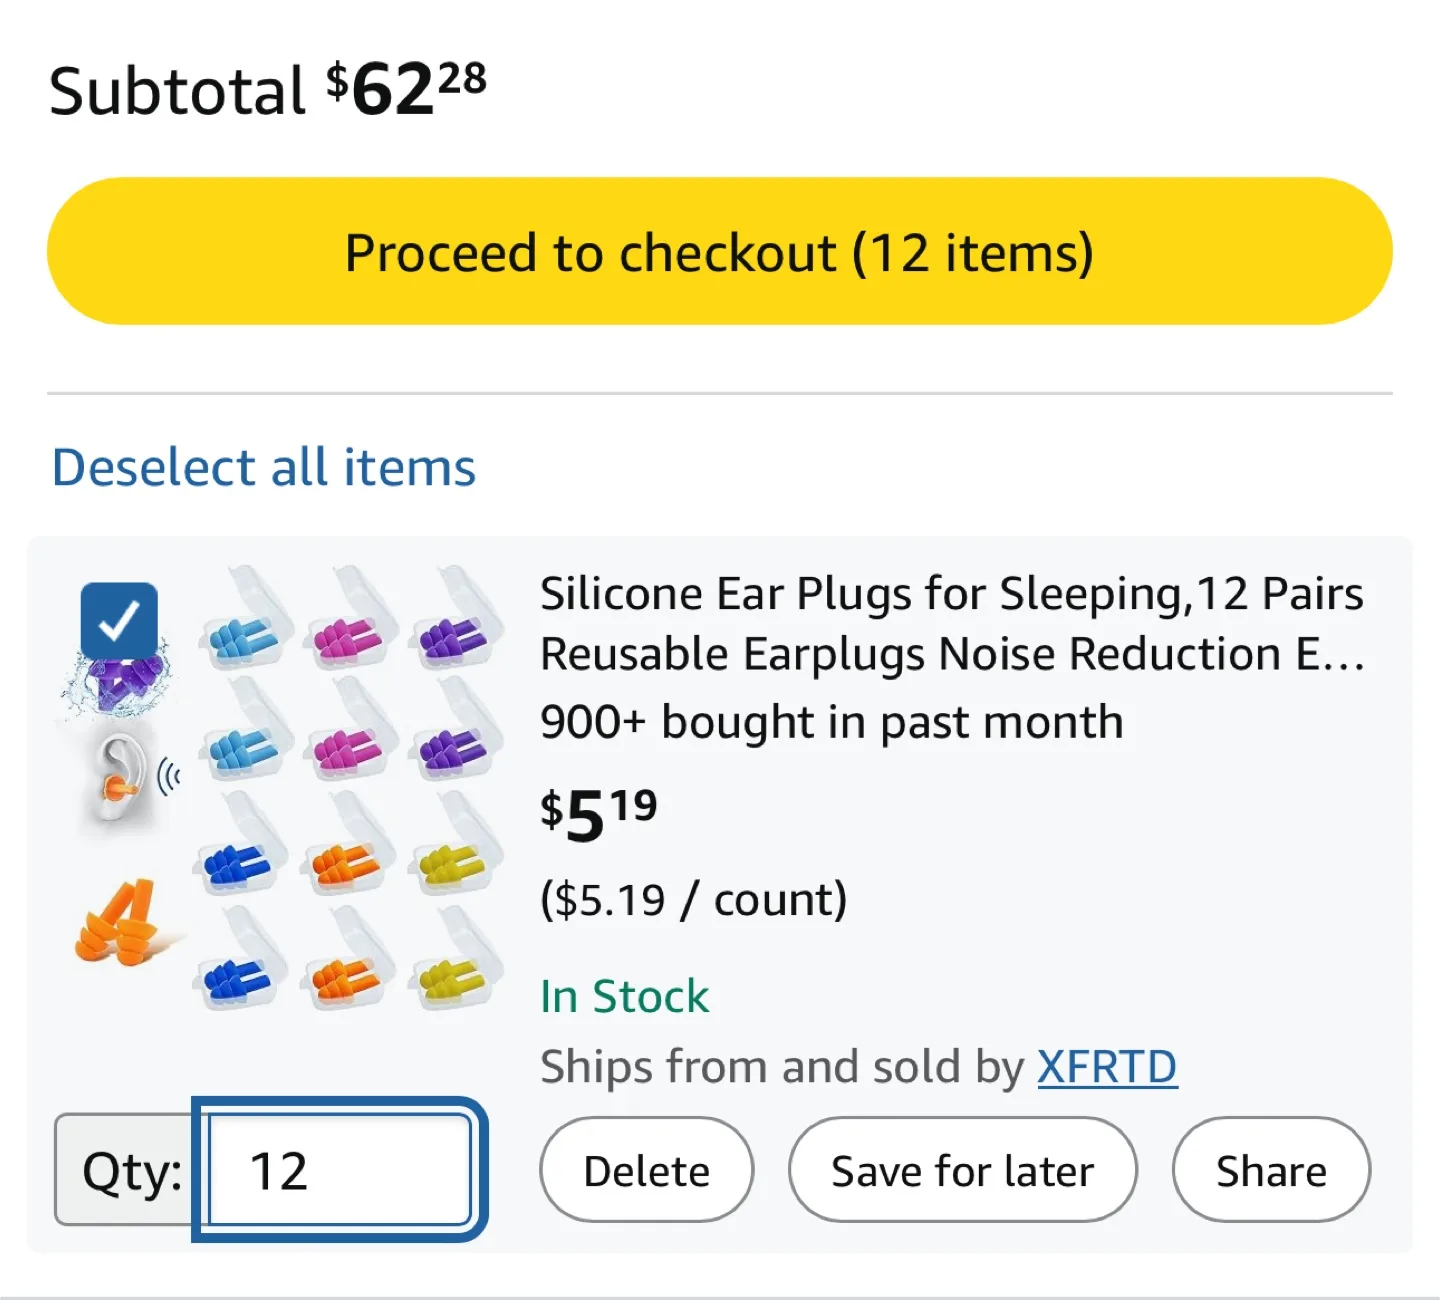Visit the XFRTD seller page
Viewport: 1440px width, 1300px height.
(1106, 1066)
